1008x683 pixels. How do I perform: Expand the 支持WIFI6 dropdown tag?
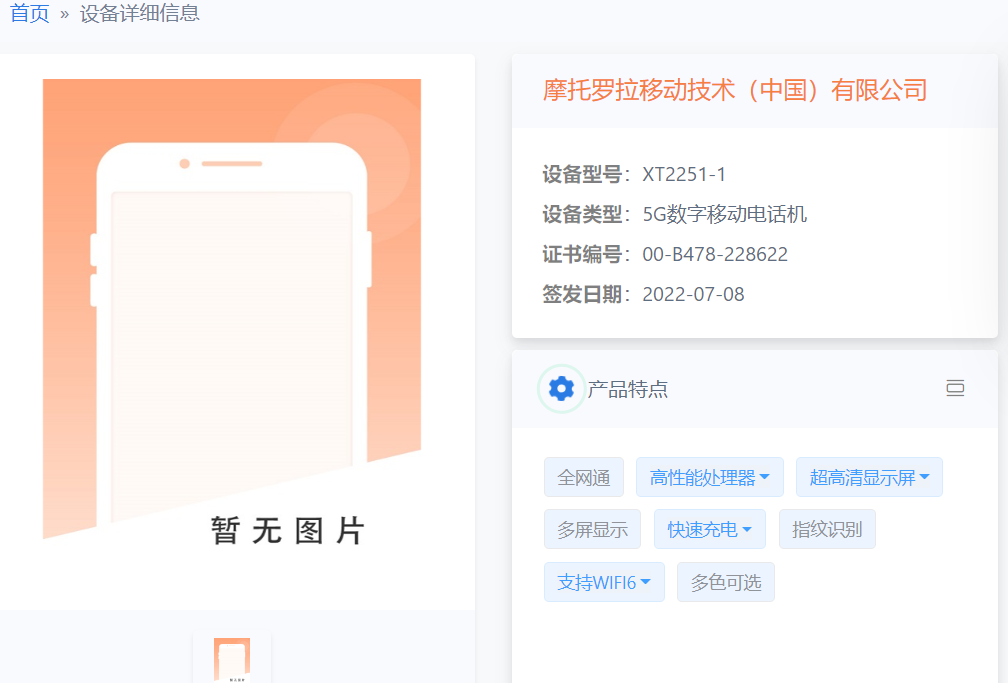pos(604,582)
